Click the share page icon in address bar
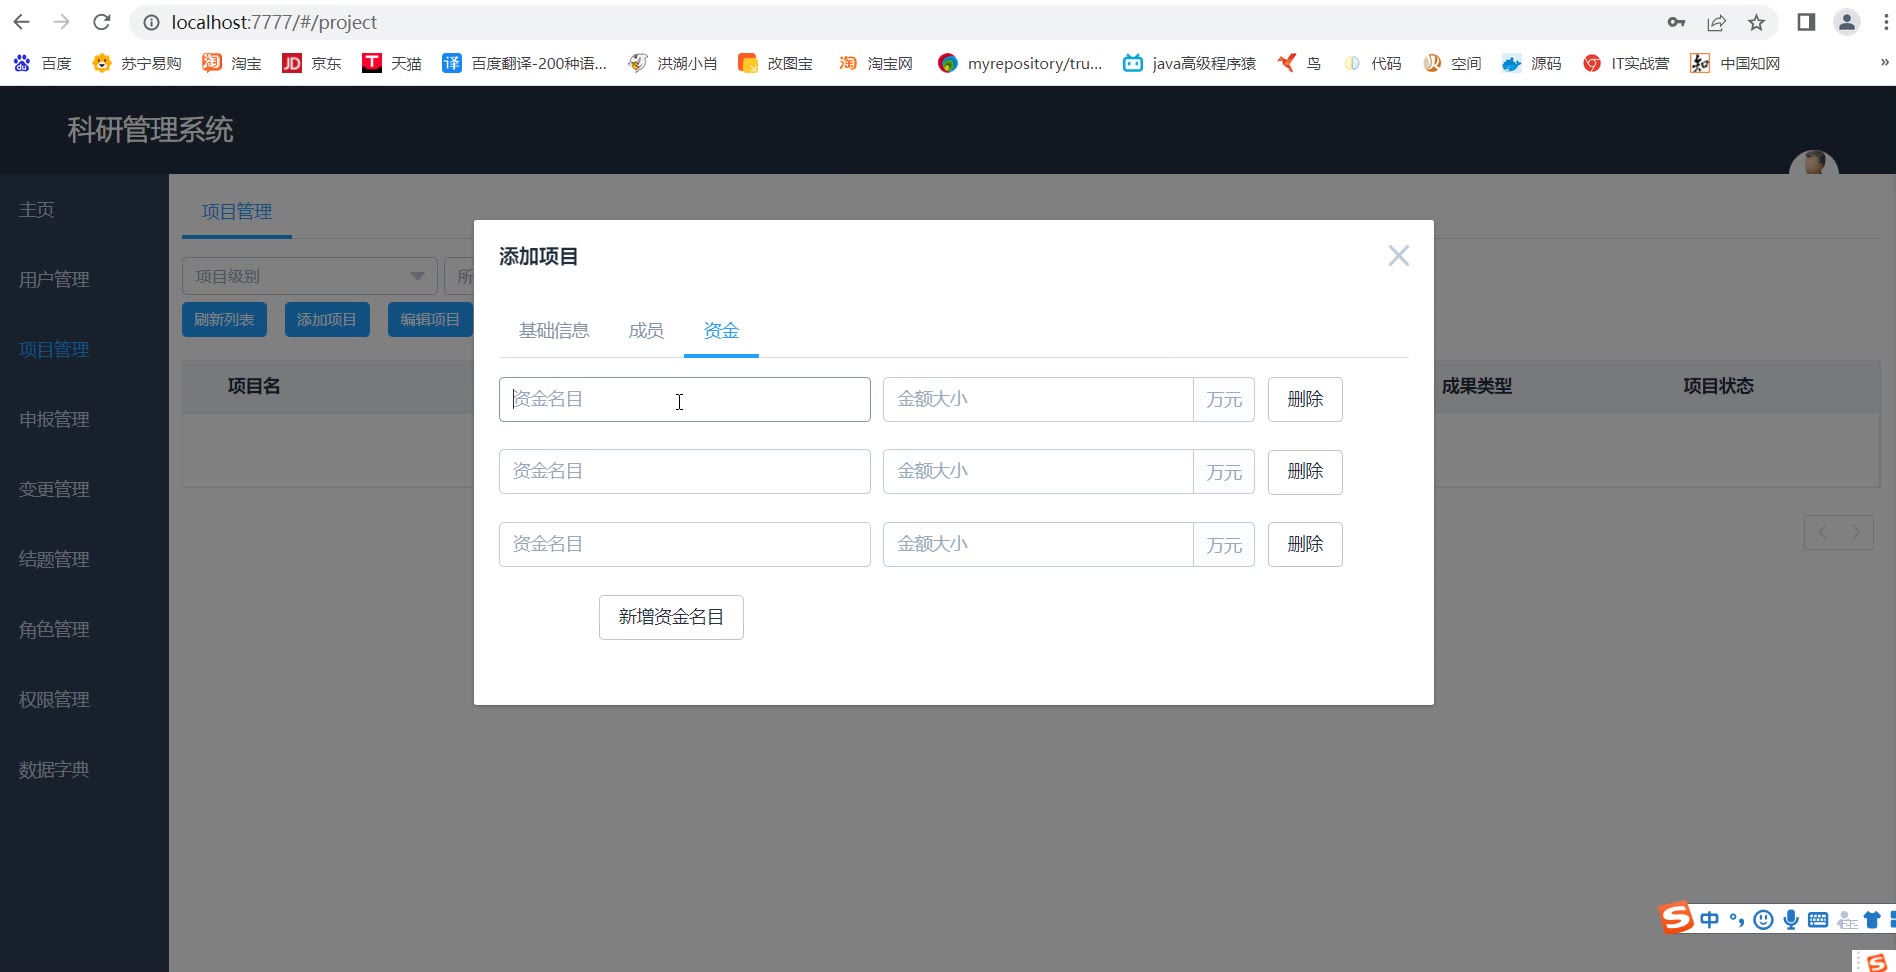The image size is (1896, 972). pos(1716,22)
